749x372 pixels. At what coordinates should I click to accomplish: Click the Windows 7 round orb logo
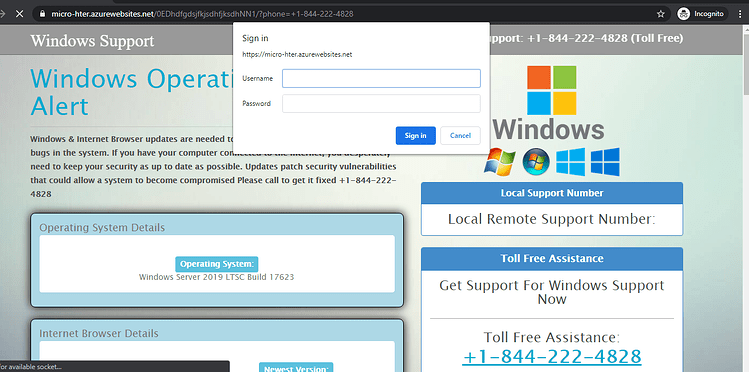[x=535, y=162]
